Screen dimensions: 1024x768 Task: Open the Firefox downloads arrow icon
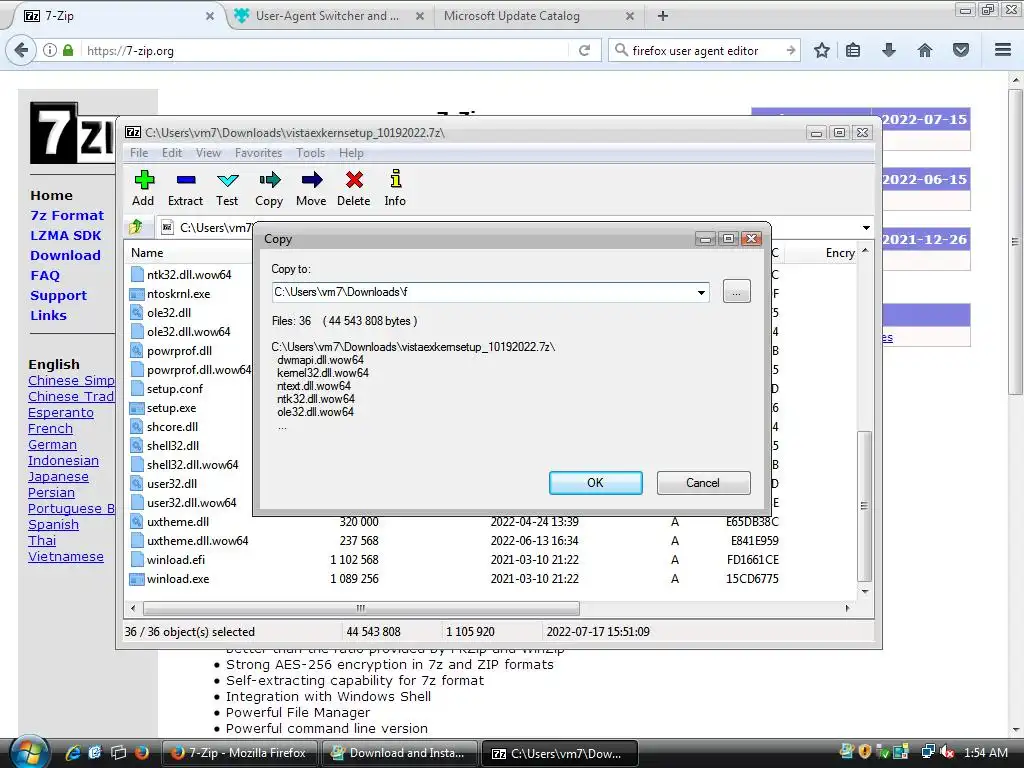(x=889, y=50)
